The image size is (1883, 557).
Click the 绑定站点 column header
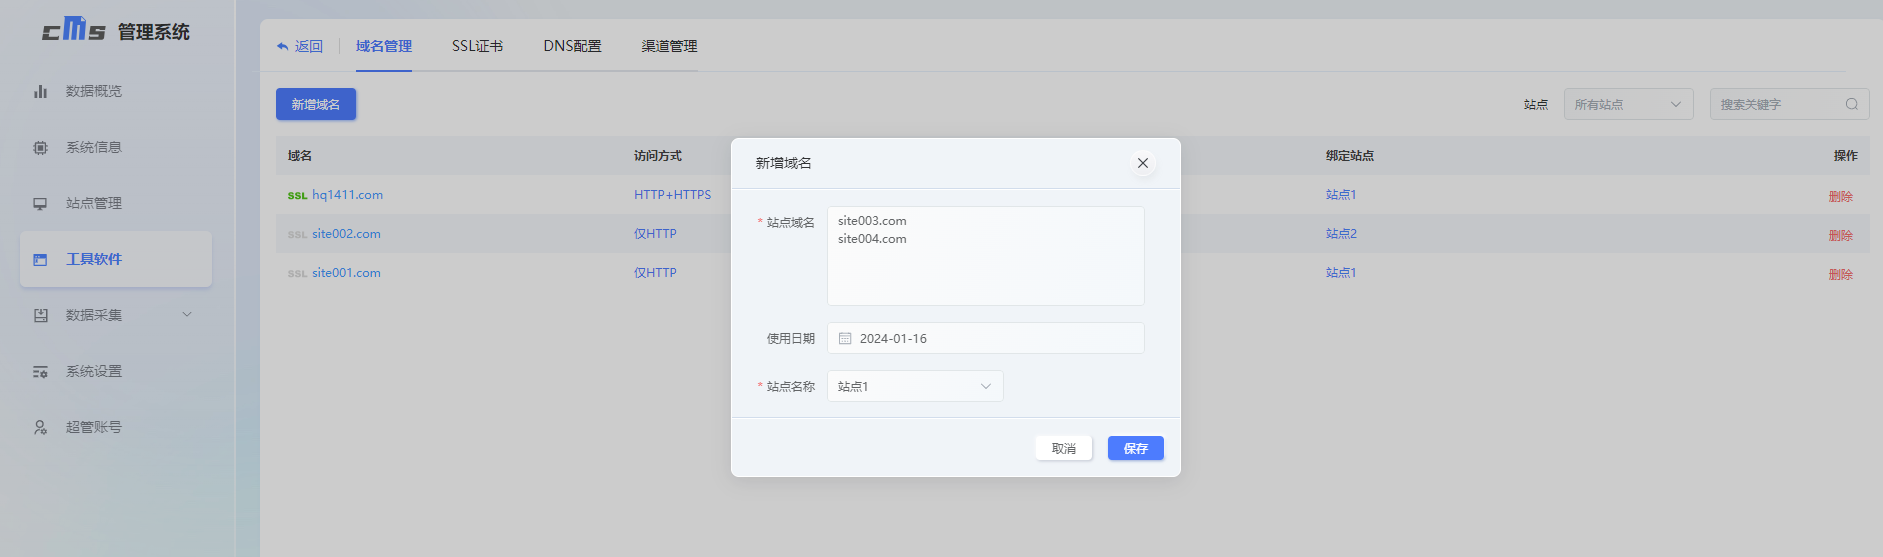[1350, 156]
